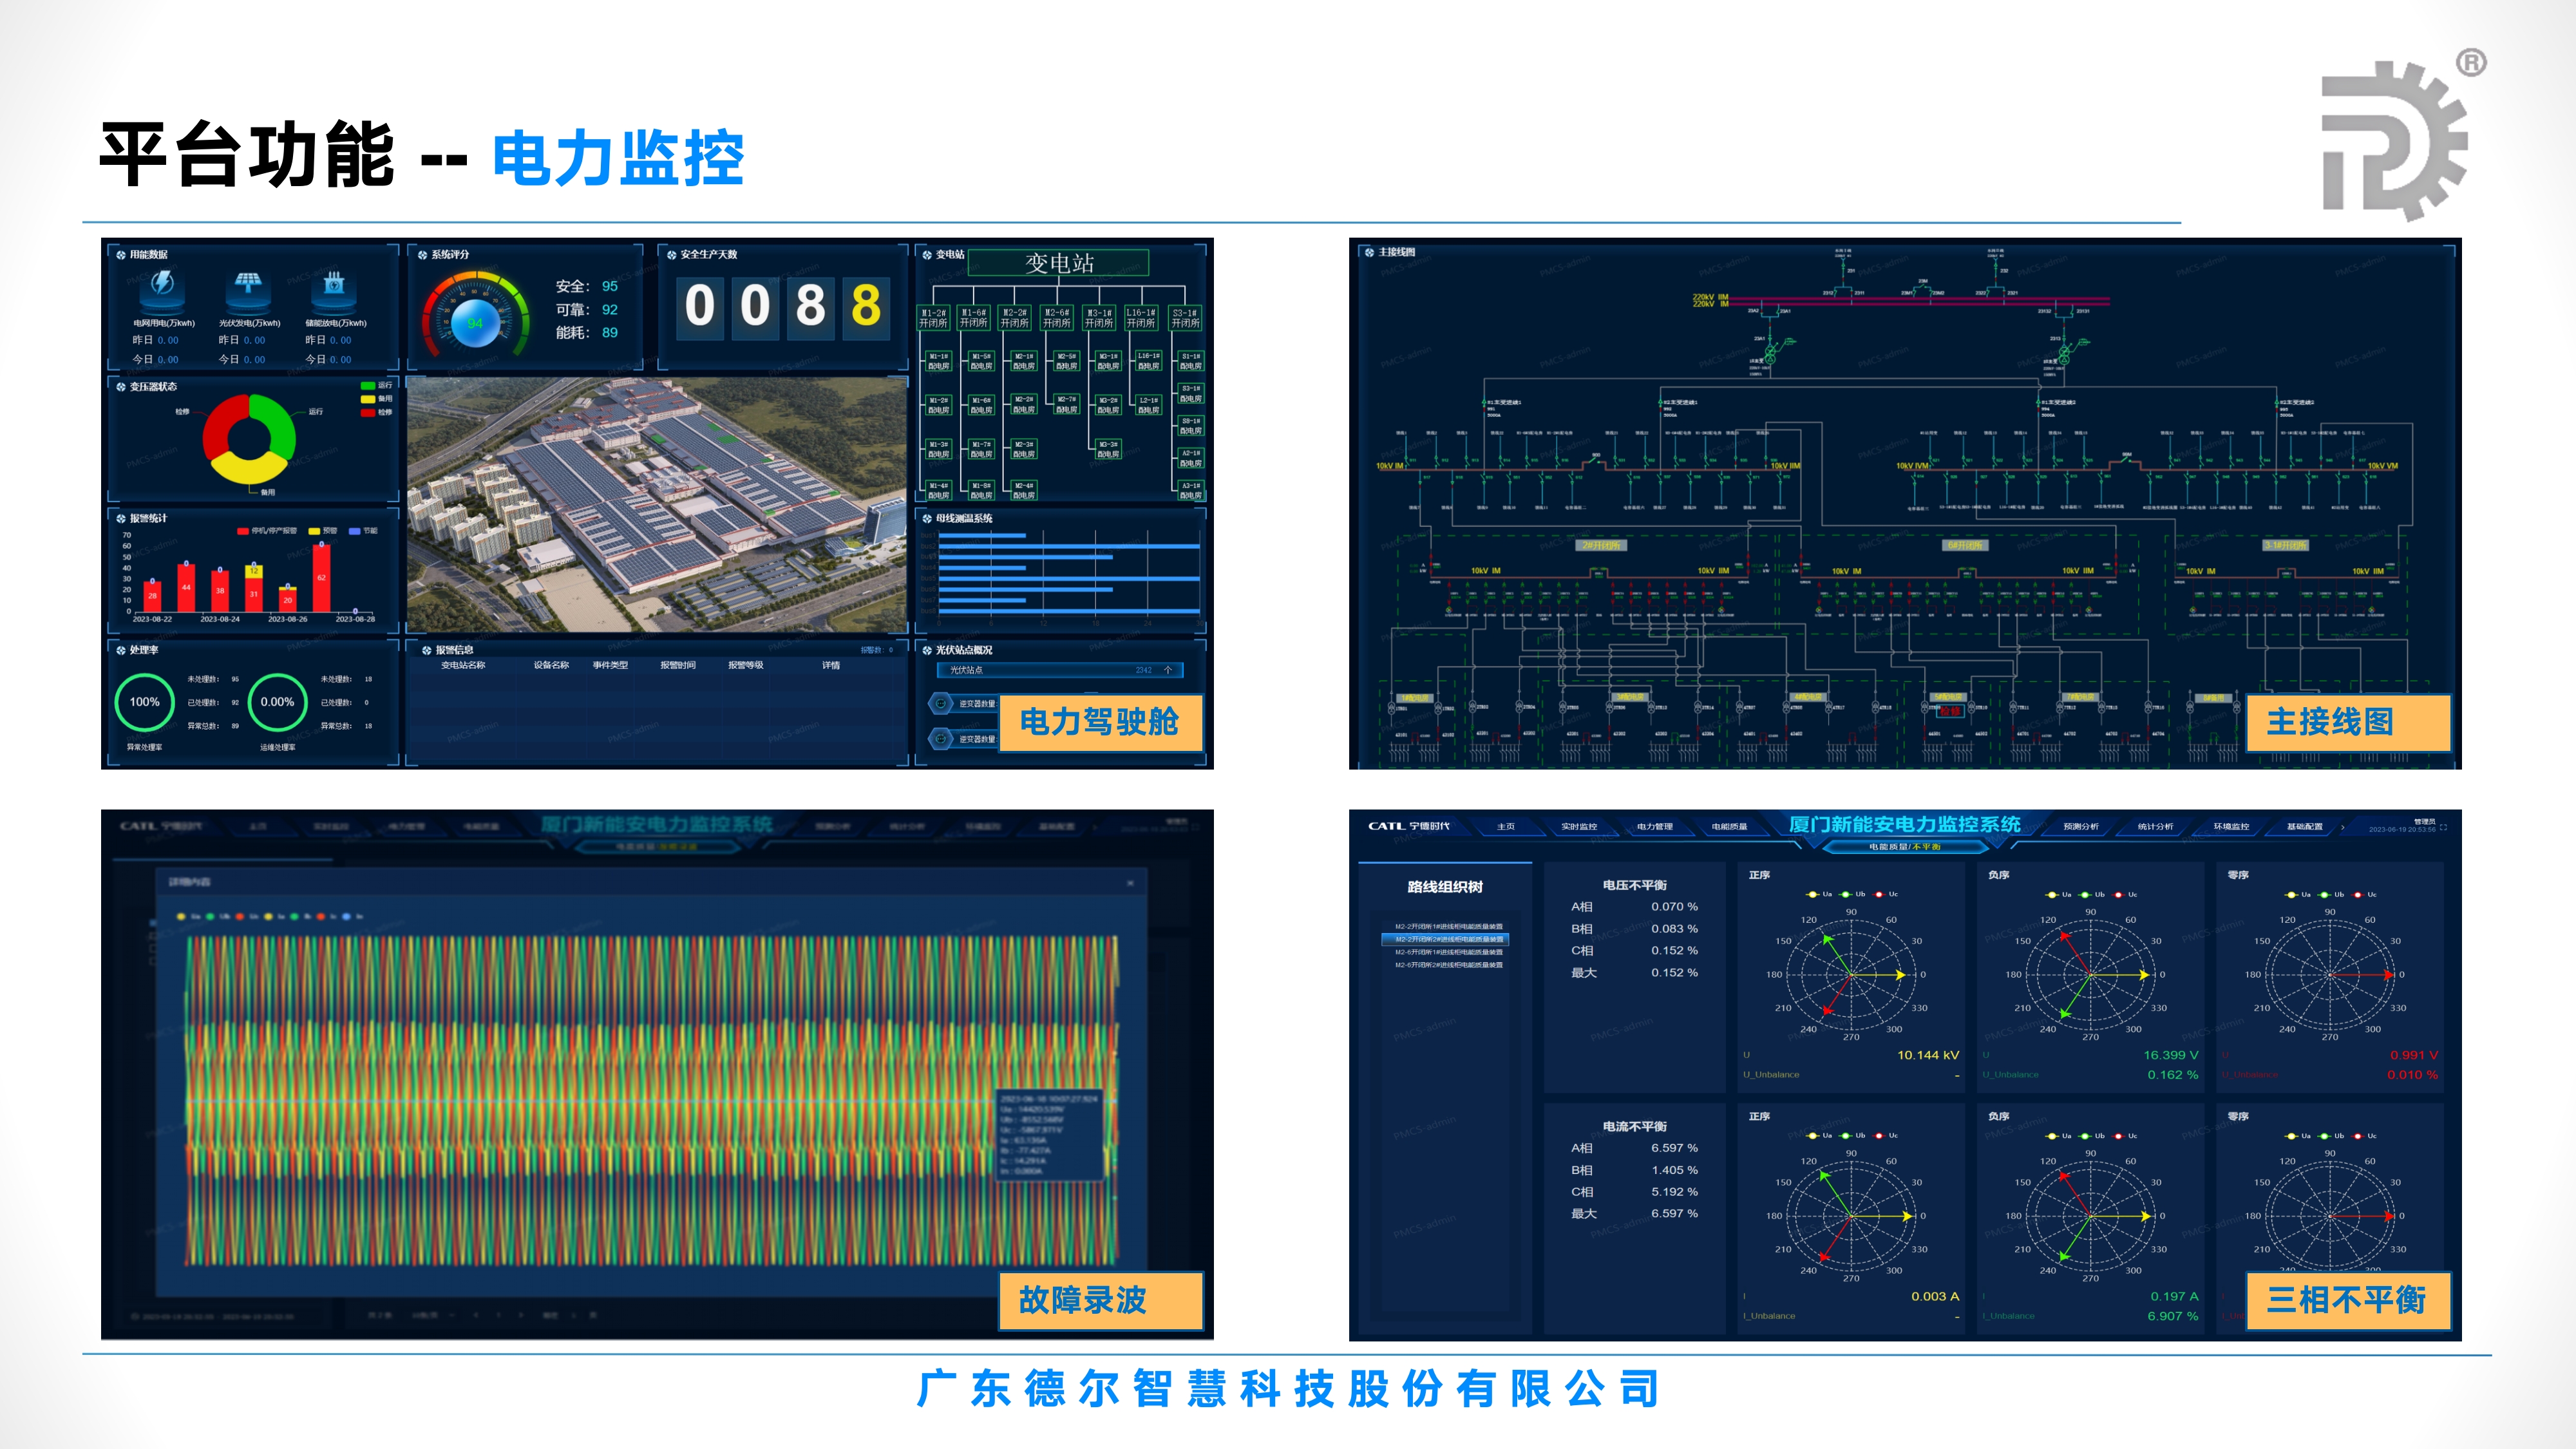The image size is (2576, 1449).
Task: Click the 0.00% 运维处理率 progress ring
Action: coord(277,702)
